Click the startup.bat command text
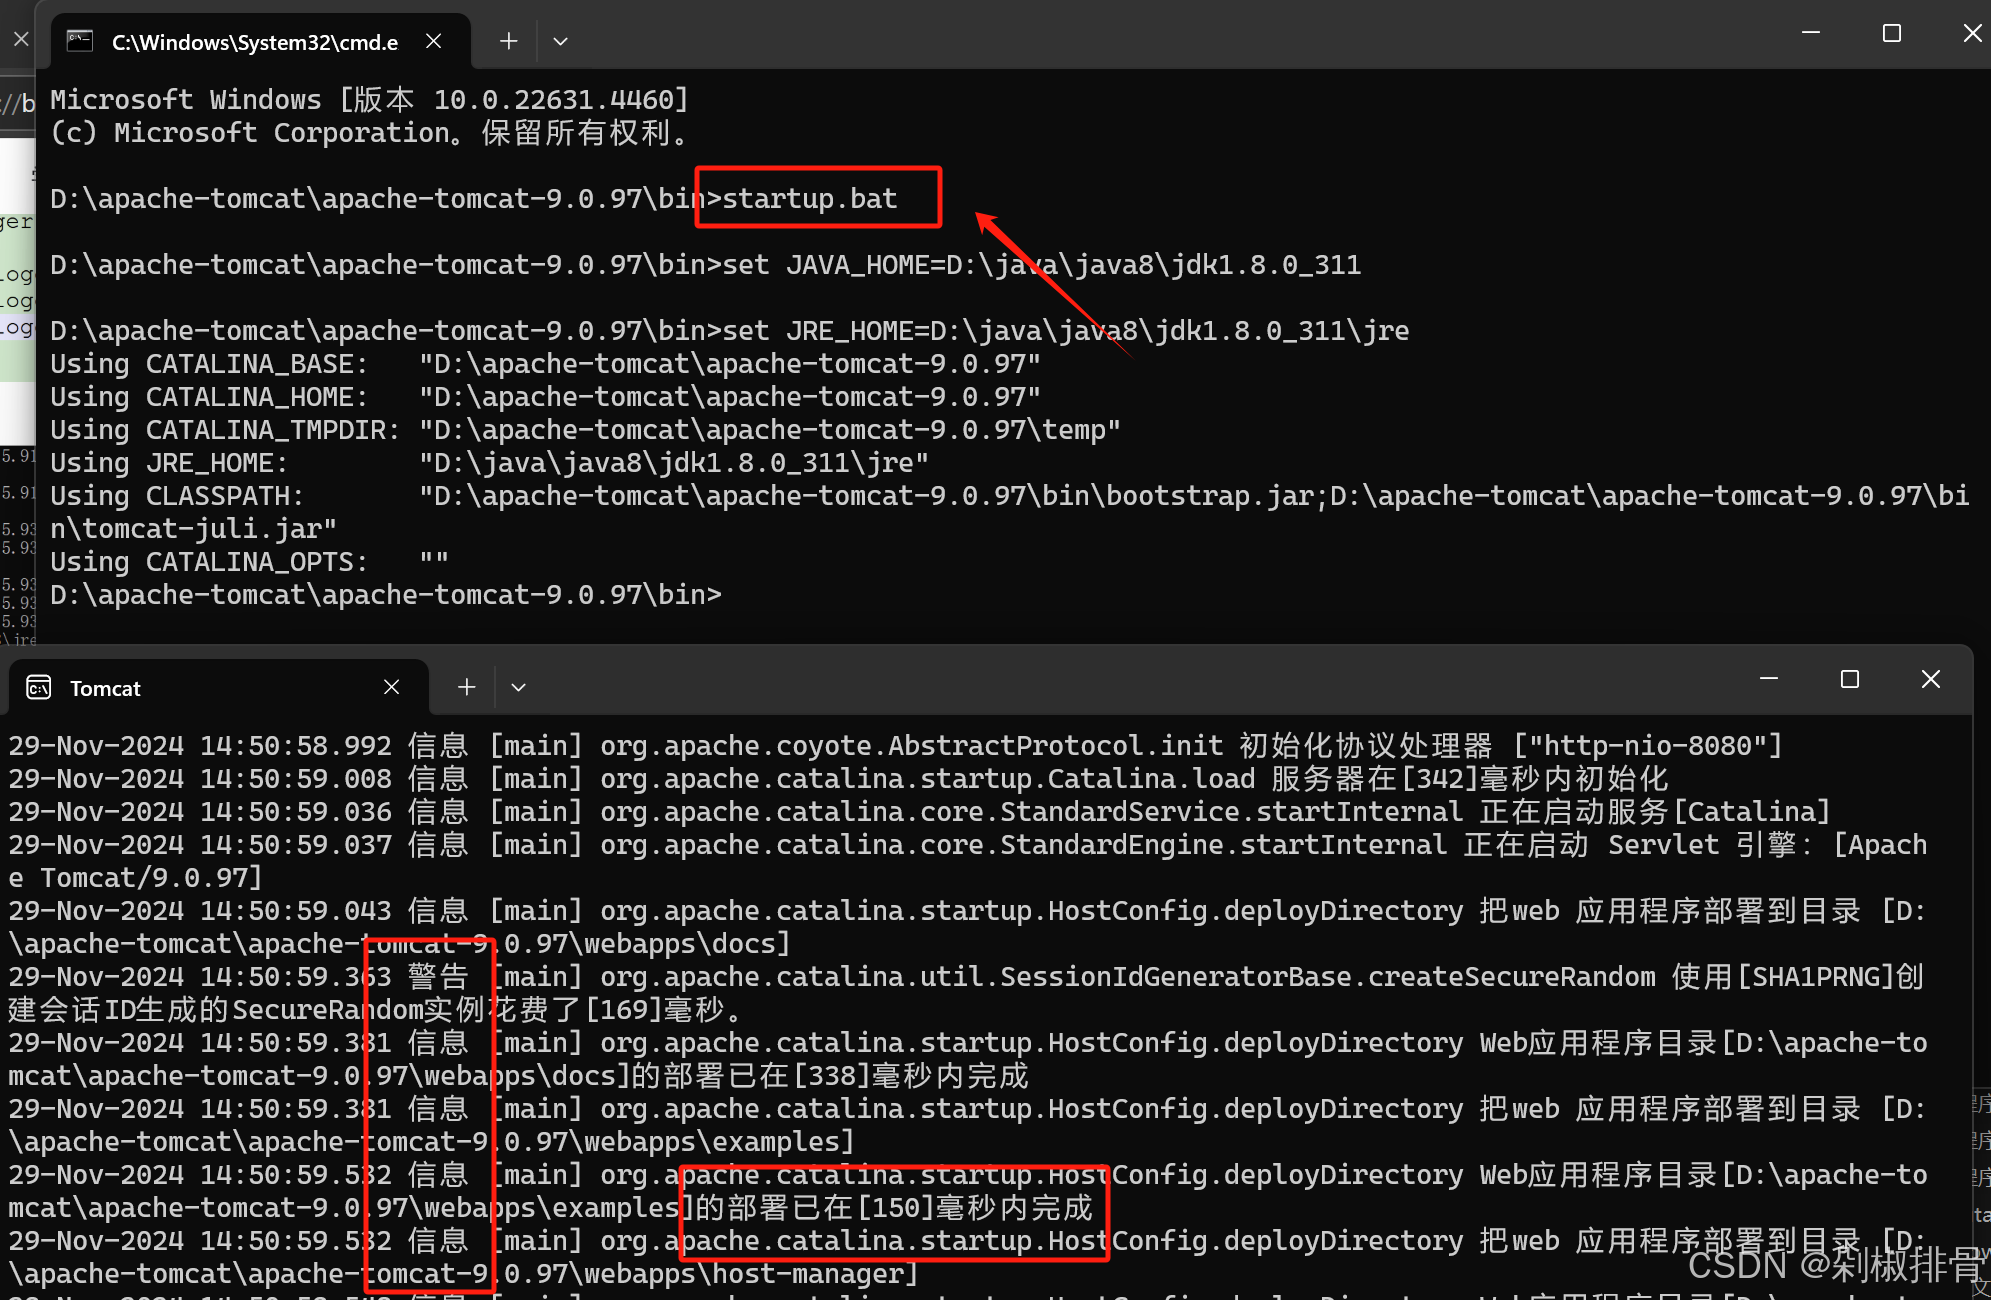The image size is (1991, 1300). pyautogui.click(x=809, y=198)
